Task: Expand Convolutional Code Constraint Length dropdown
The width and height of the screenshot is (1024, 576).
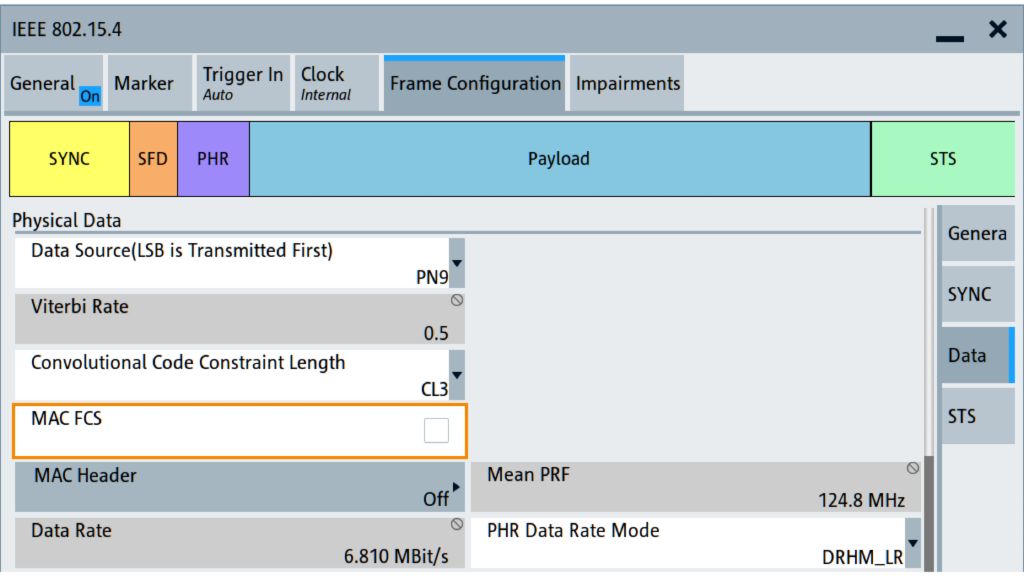Action: pos(457,375)
